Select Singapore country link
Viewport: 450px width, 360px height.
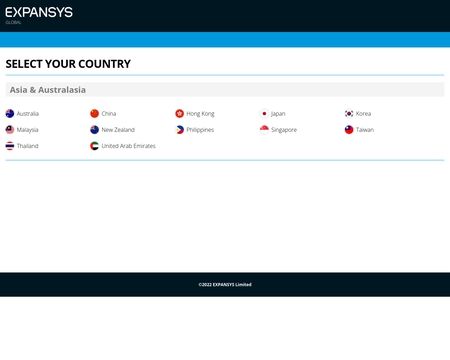pyautogui.click(x=284, y=130)
